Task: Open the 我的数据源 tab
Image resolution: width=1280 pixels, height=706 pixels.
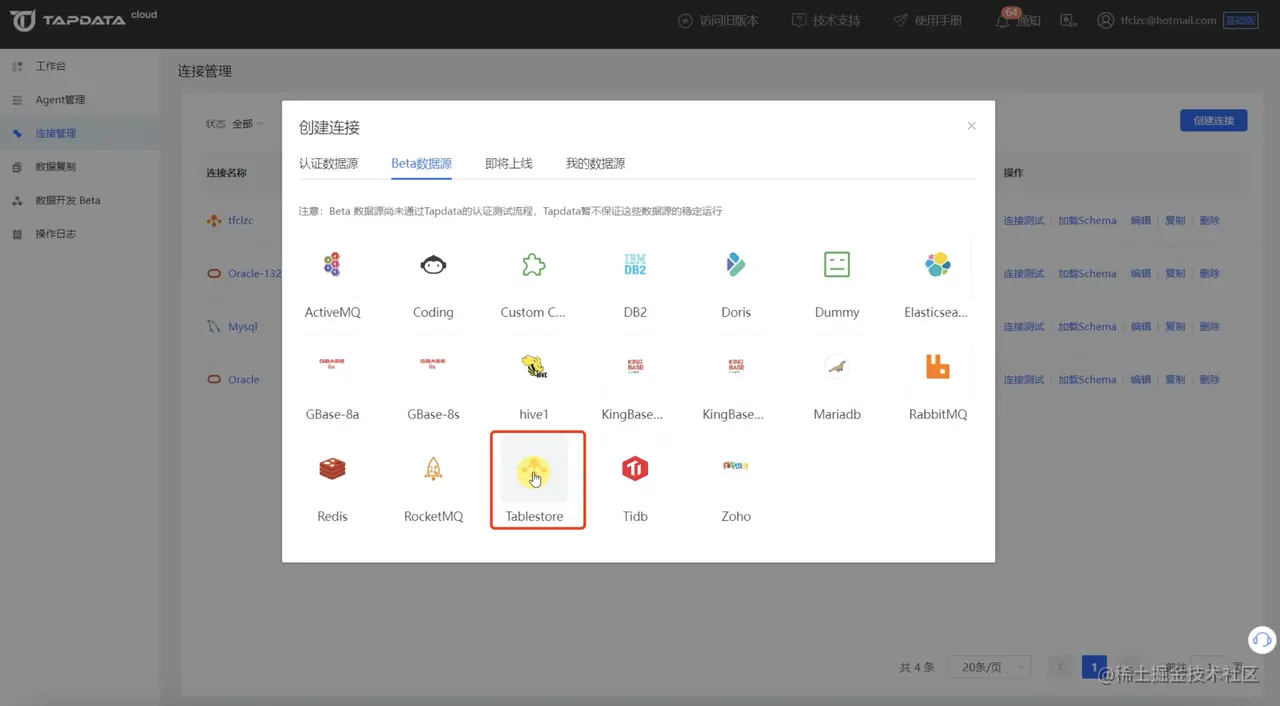Action: tap(595, 163)
